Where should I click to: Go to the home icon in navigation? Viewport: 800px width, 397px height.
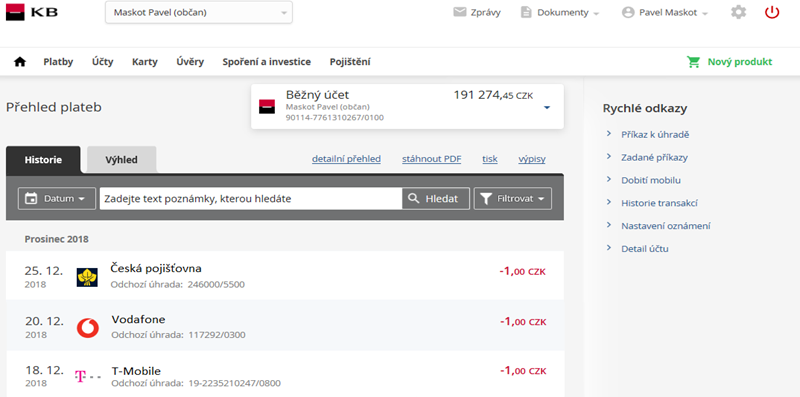[x=19, y=62]
